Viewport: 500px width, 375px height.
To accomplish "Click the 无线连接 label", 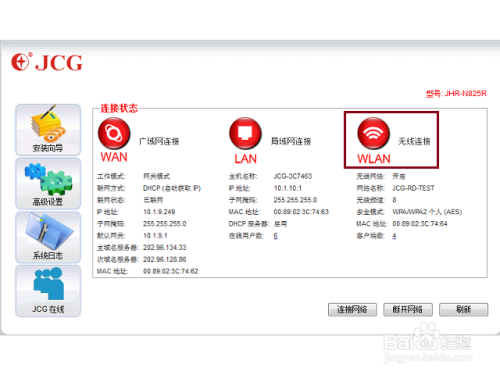I will point(414,141).
